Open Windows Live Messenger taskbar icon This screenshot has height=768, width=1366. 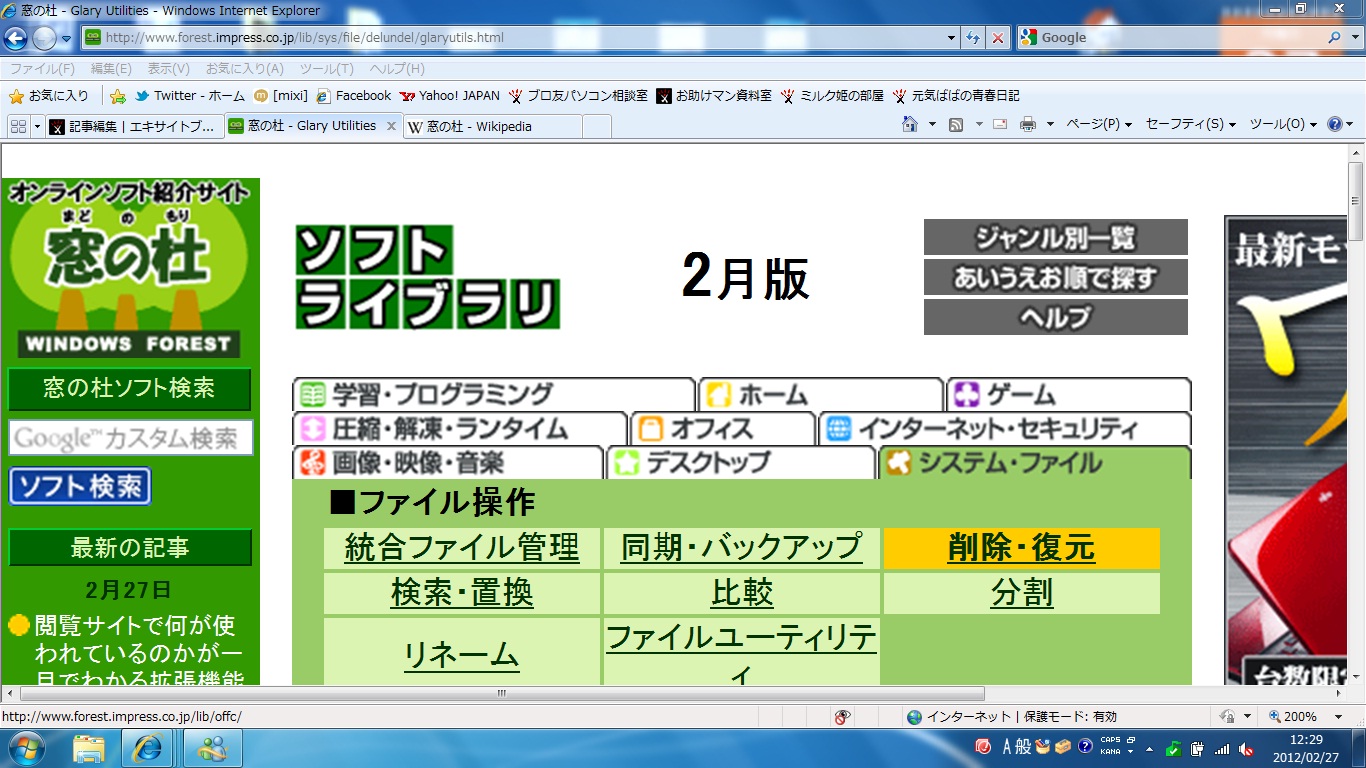[x=212, y=748]
